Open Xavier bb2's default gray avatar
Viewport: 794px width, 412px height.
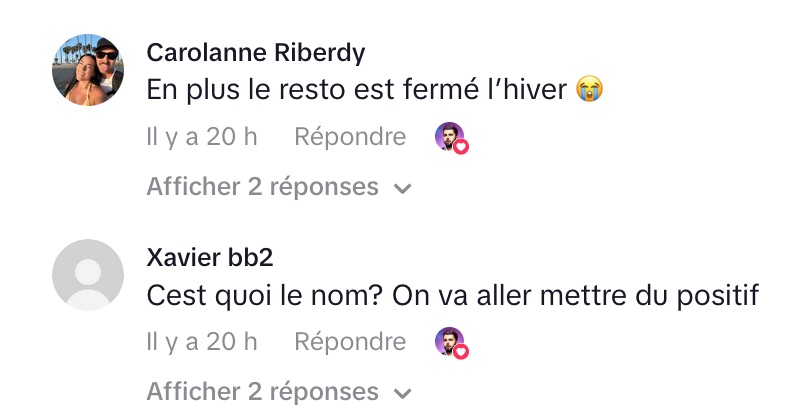pos(87,275)
